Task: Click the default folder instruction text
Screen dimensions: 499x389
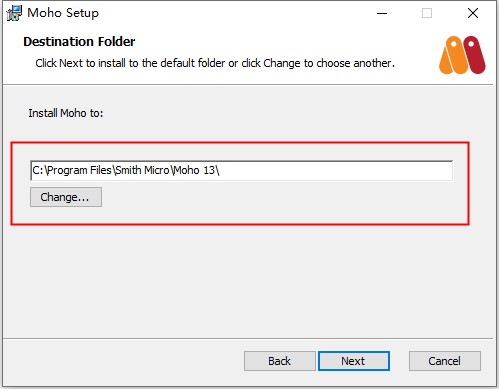Action: point(215,63)
